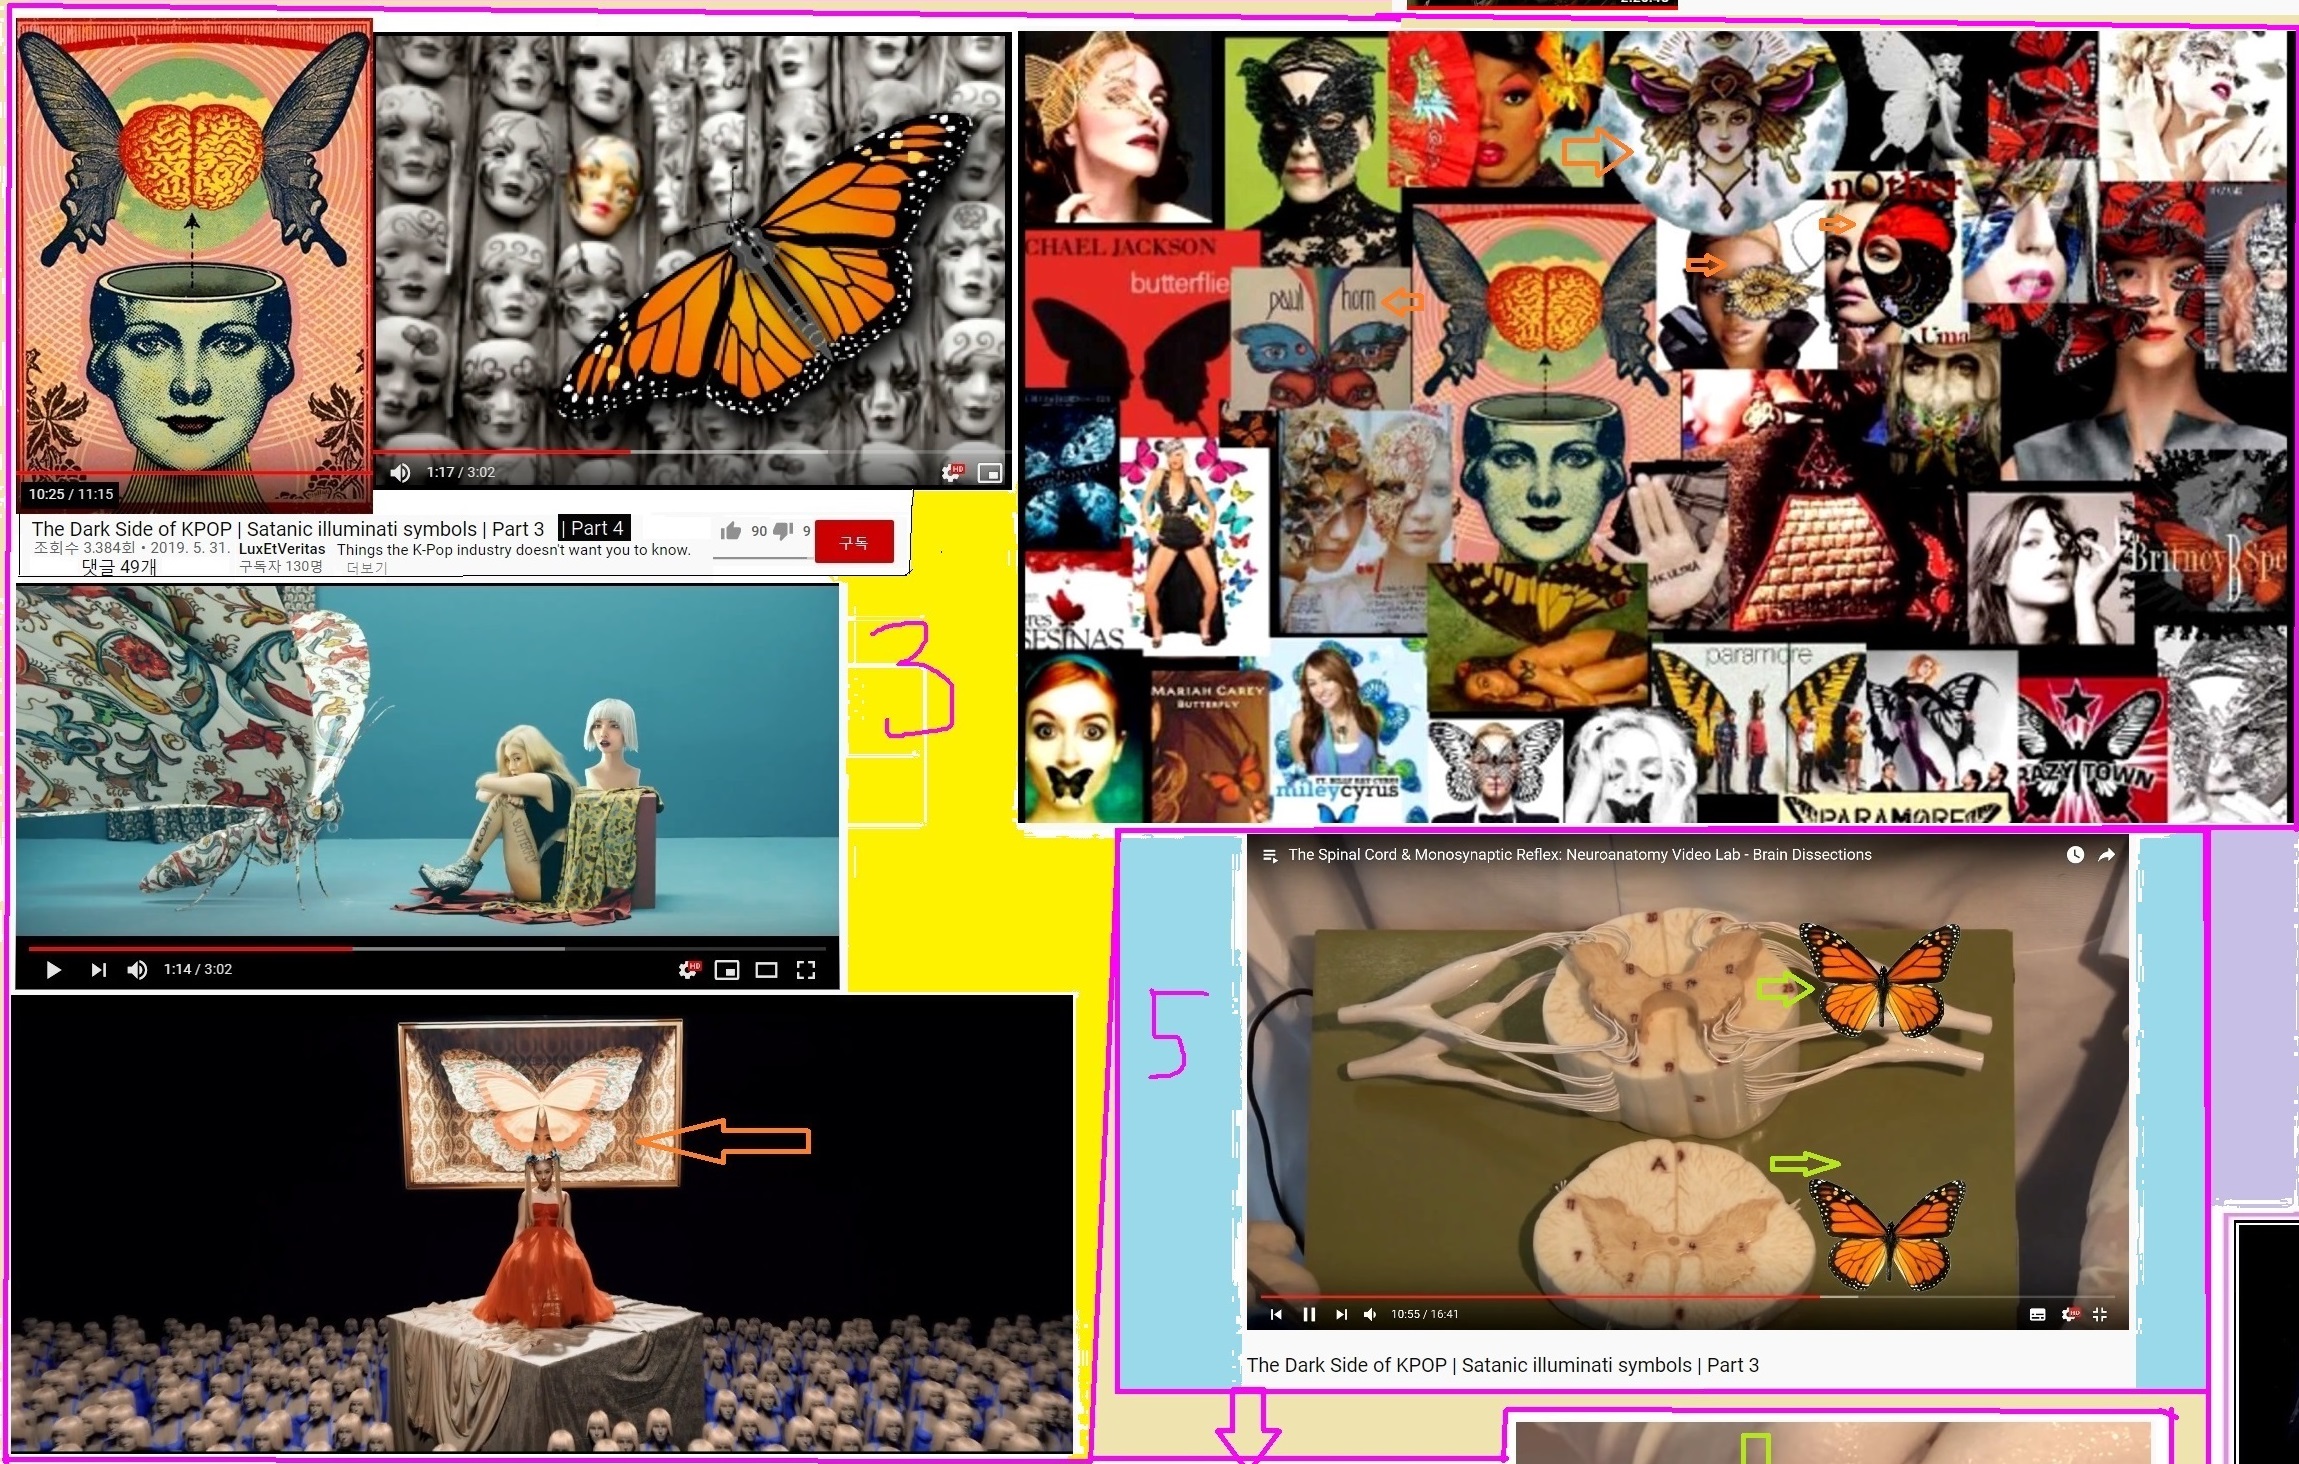2299x1464 pixels.
Task: Select the 'Part 4' highlighted title label
Action: click(x=594, y=528)
